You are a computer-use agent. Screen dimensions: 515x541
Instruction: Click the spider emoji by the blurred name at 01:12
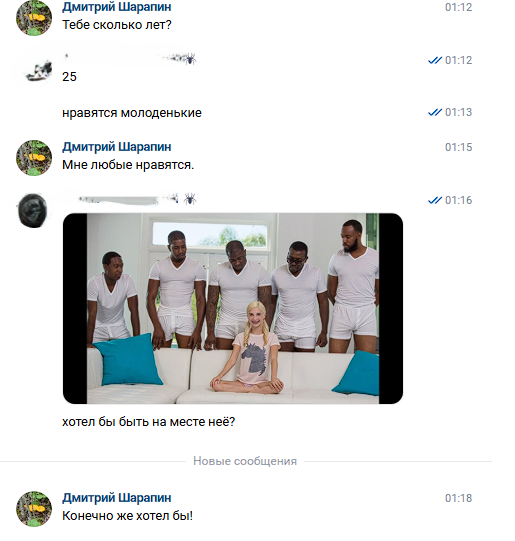coord(190,59)
